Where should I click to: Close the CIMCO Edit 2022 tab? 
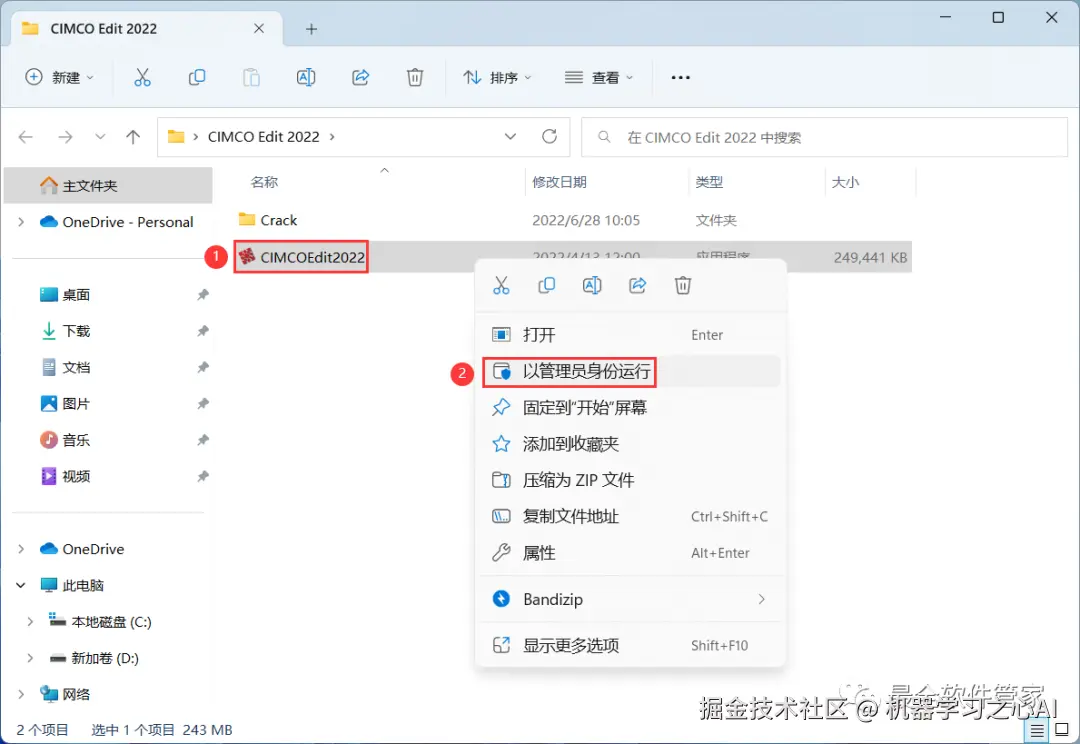(259, 28)
